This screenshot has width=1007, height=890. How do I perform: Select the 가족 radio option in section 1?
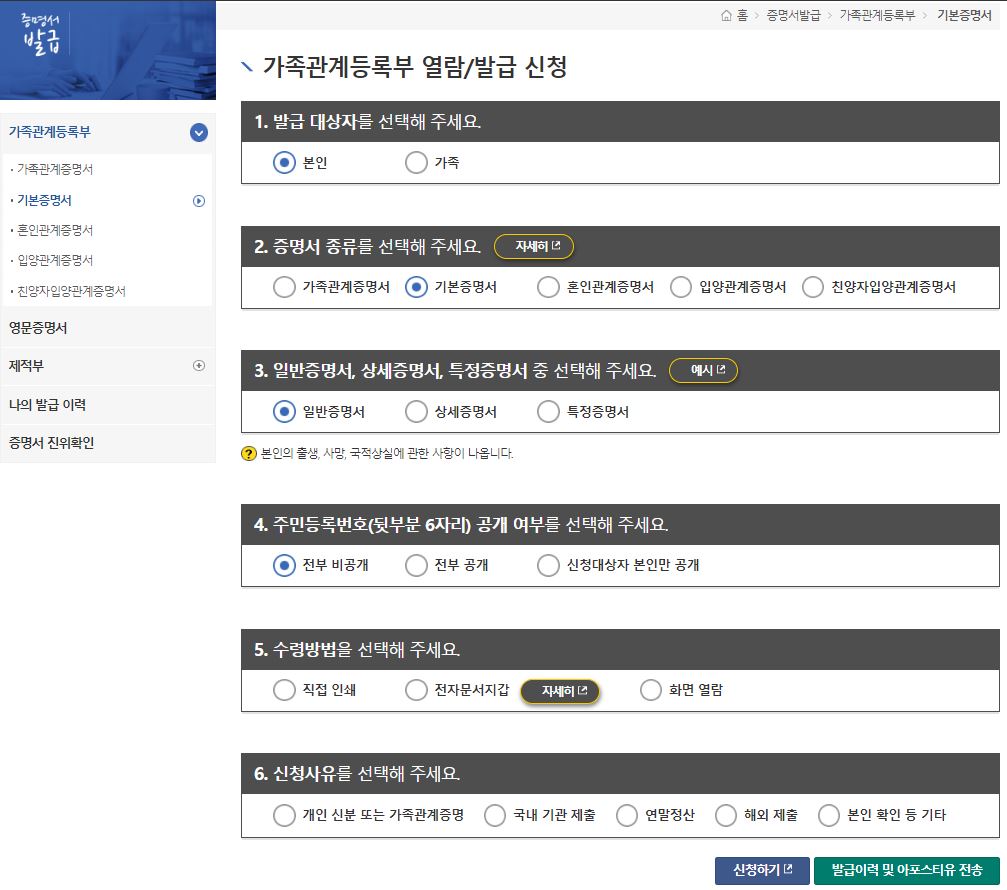[x=416, y=163]
